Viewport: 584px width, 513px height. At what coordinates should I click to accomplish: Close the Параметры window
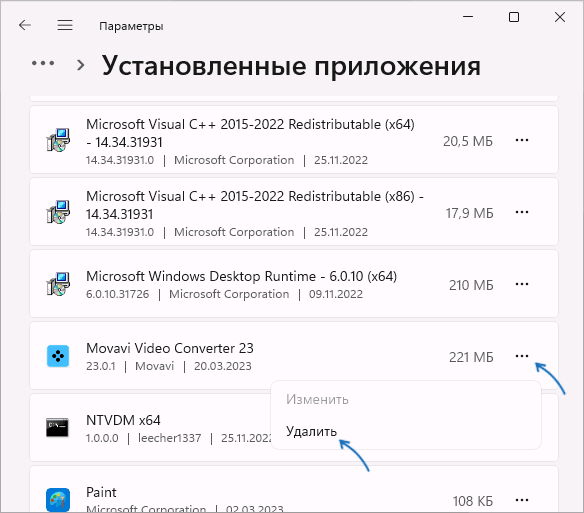coord(560,17)
